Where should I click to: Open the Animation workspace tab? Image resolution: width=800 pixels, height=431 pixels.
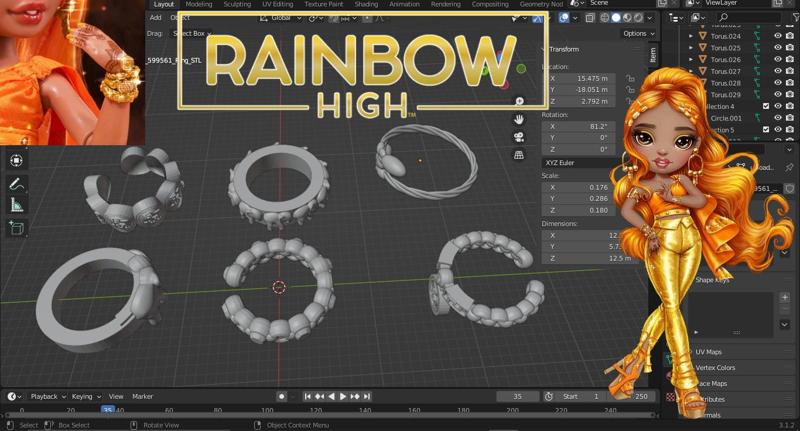click(405, 4)
